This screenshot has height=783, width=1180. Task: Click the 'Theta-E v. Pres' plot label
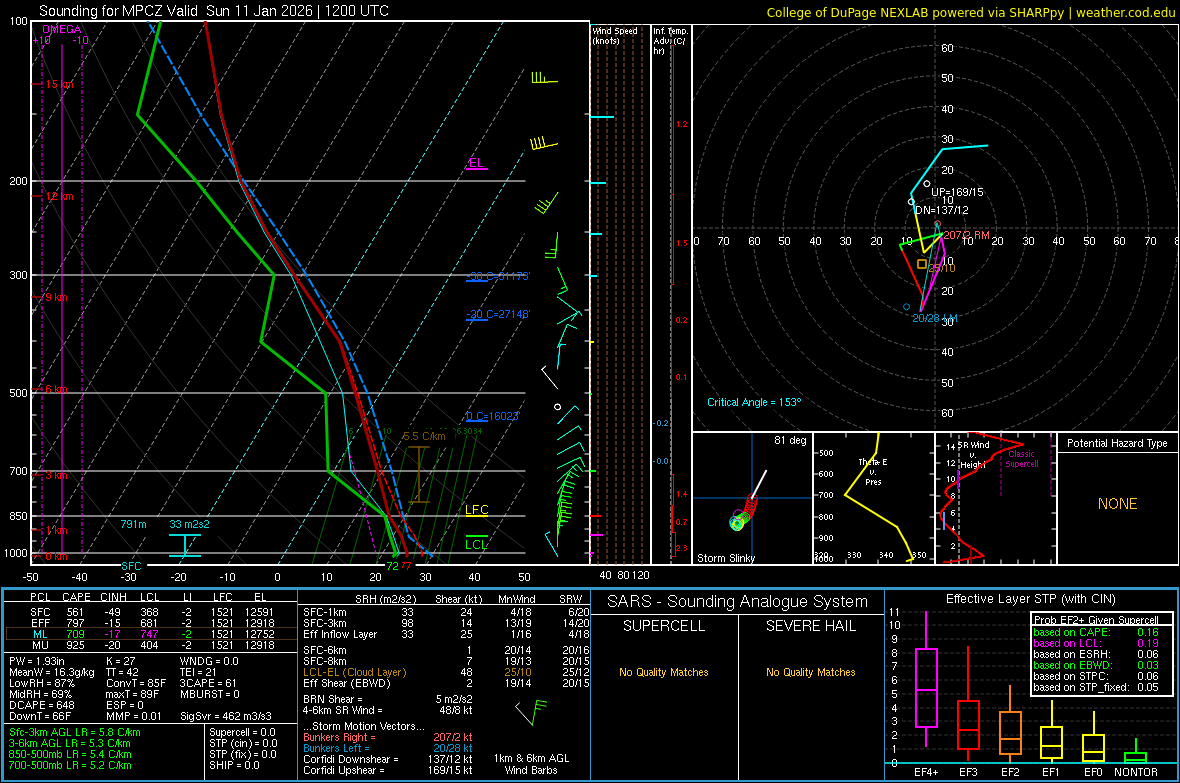coord(873,471)
